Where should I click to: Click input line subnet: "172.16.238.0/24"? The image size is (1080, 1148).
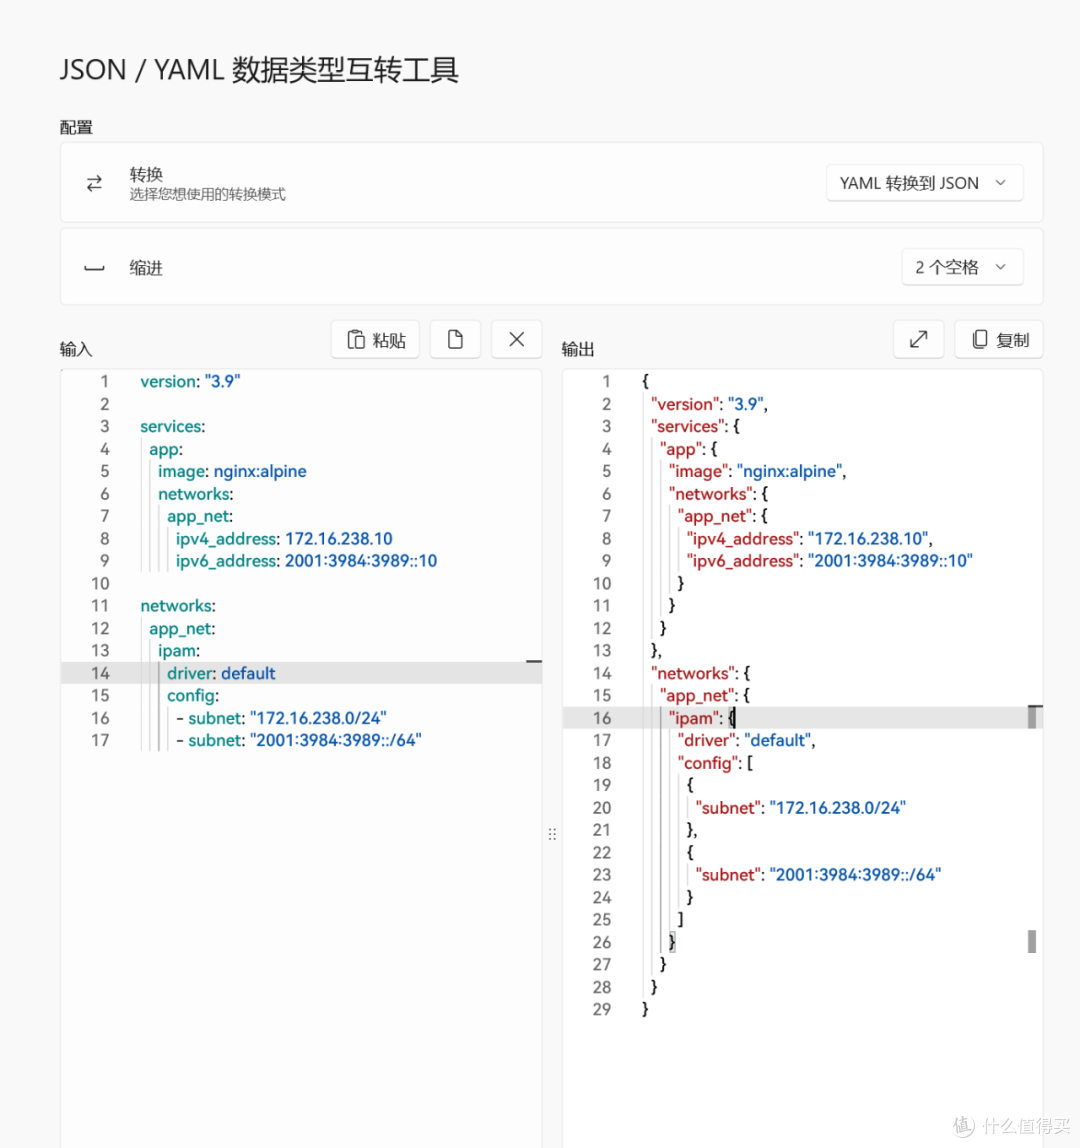(x=281, y=718)
